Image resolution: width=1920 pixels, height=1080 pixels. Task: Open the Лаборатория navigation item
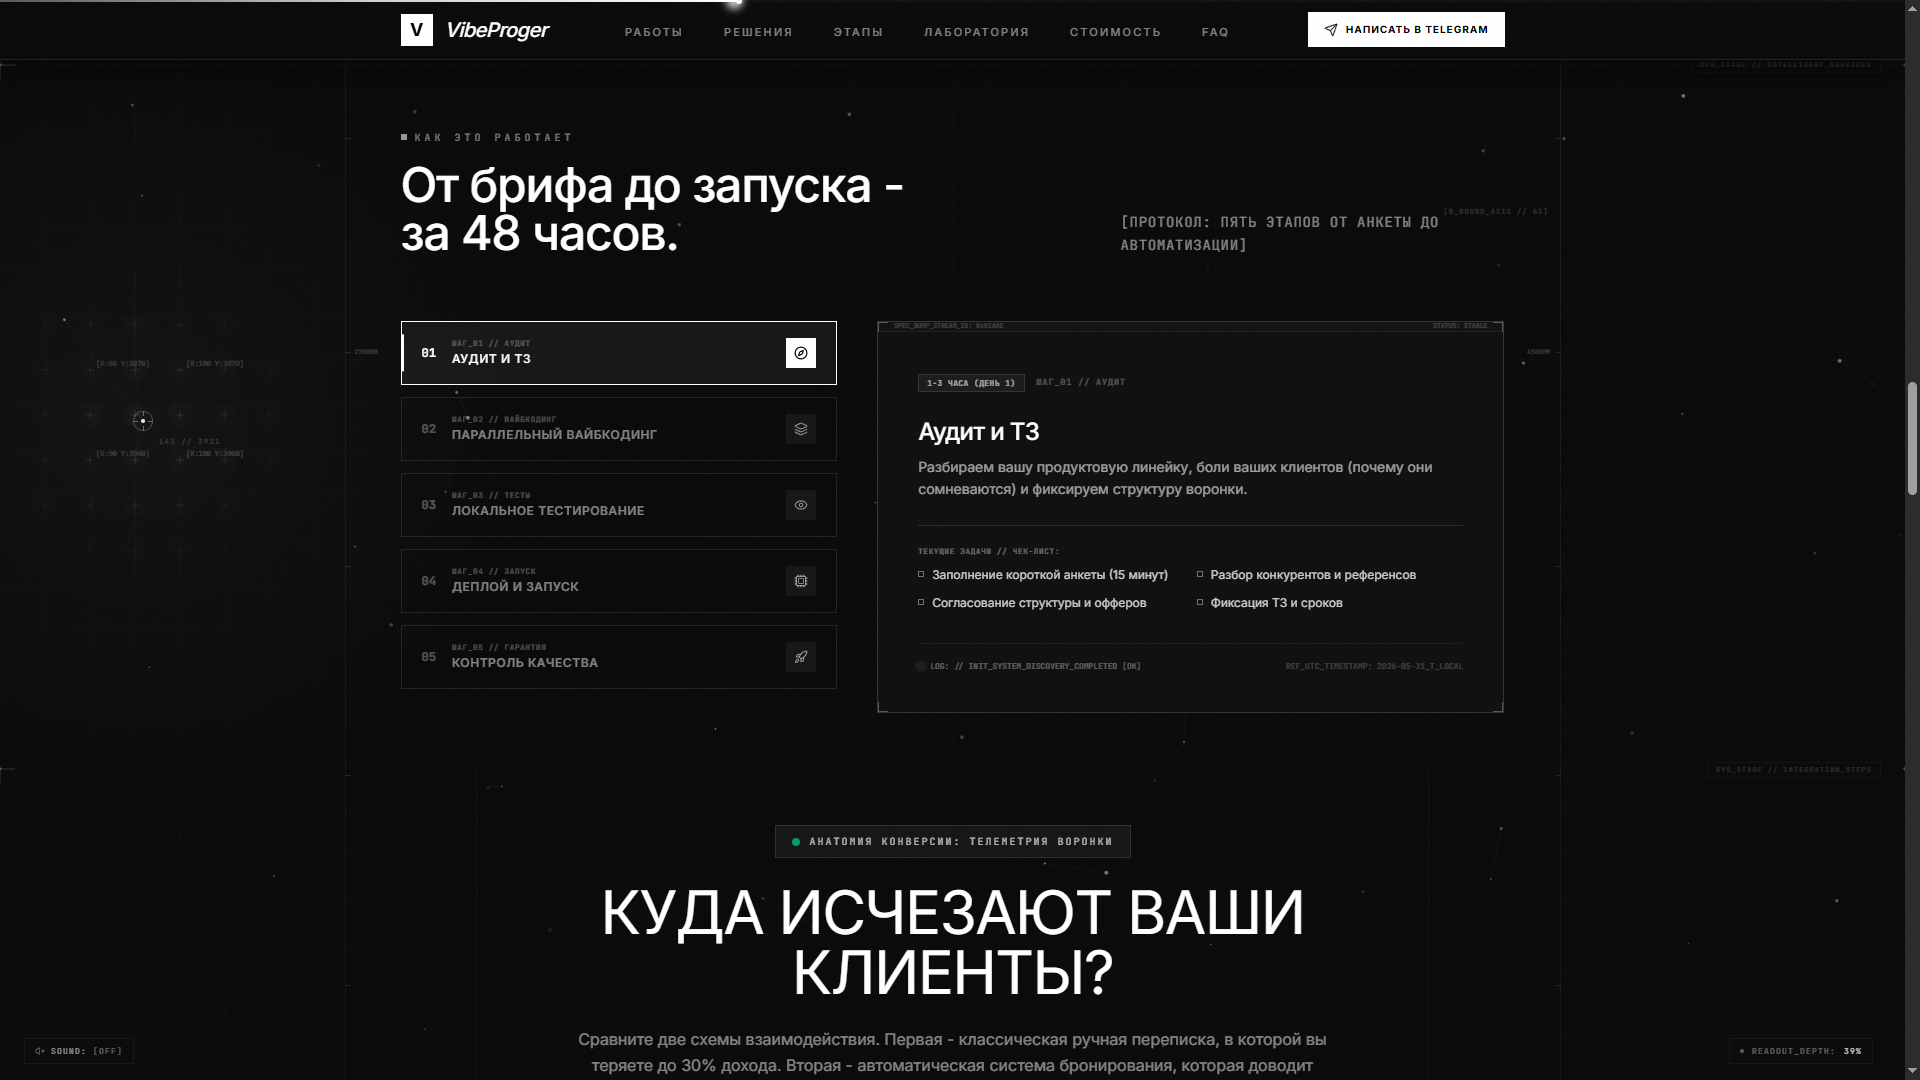click(x=976, y=32)
